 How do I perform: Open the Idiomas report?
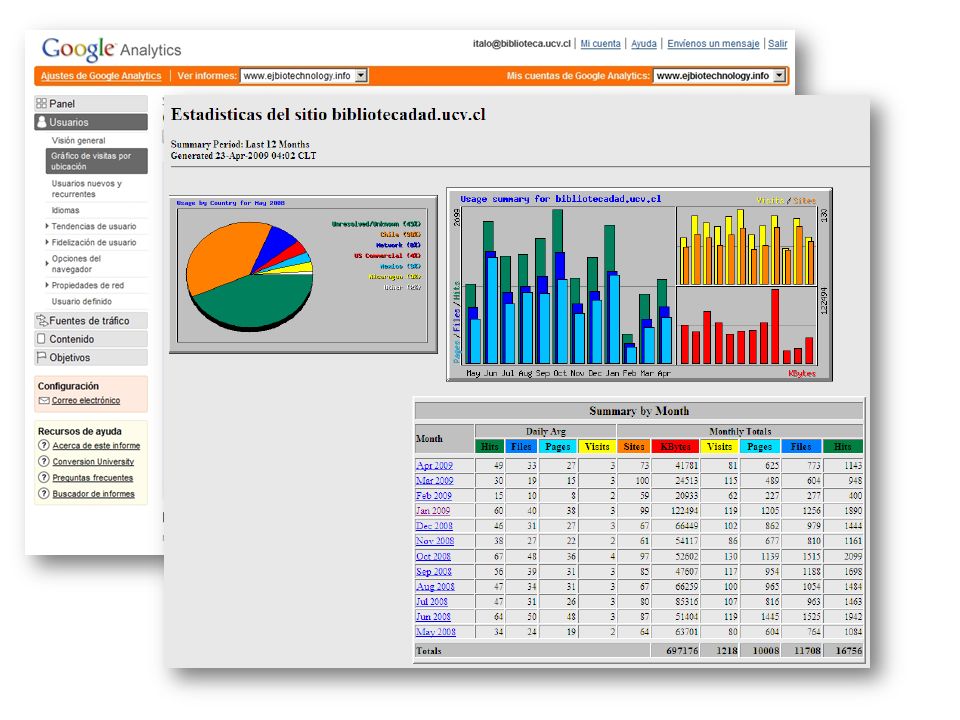coord(66,210)
